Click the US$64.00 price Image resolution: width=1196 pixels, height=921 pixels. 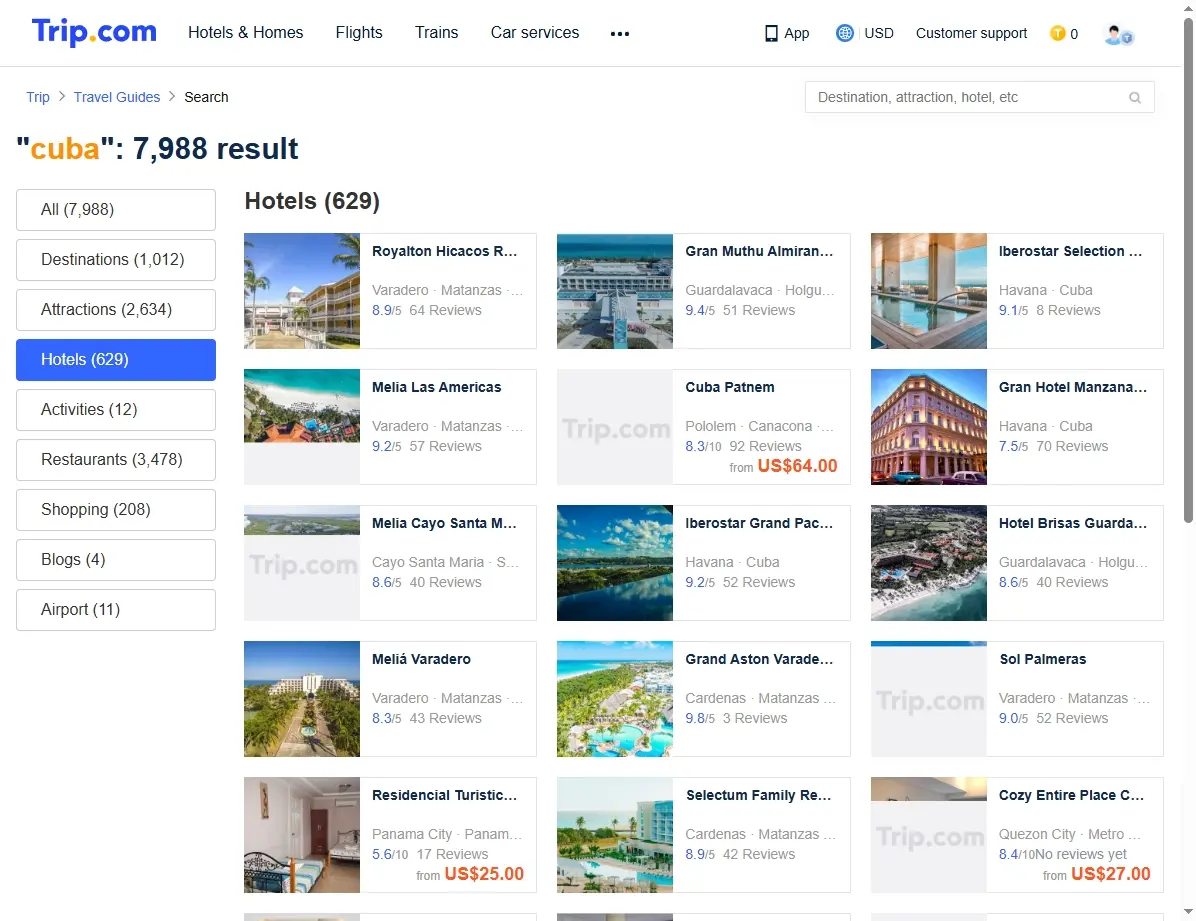point(797,465)
